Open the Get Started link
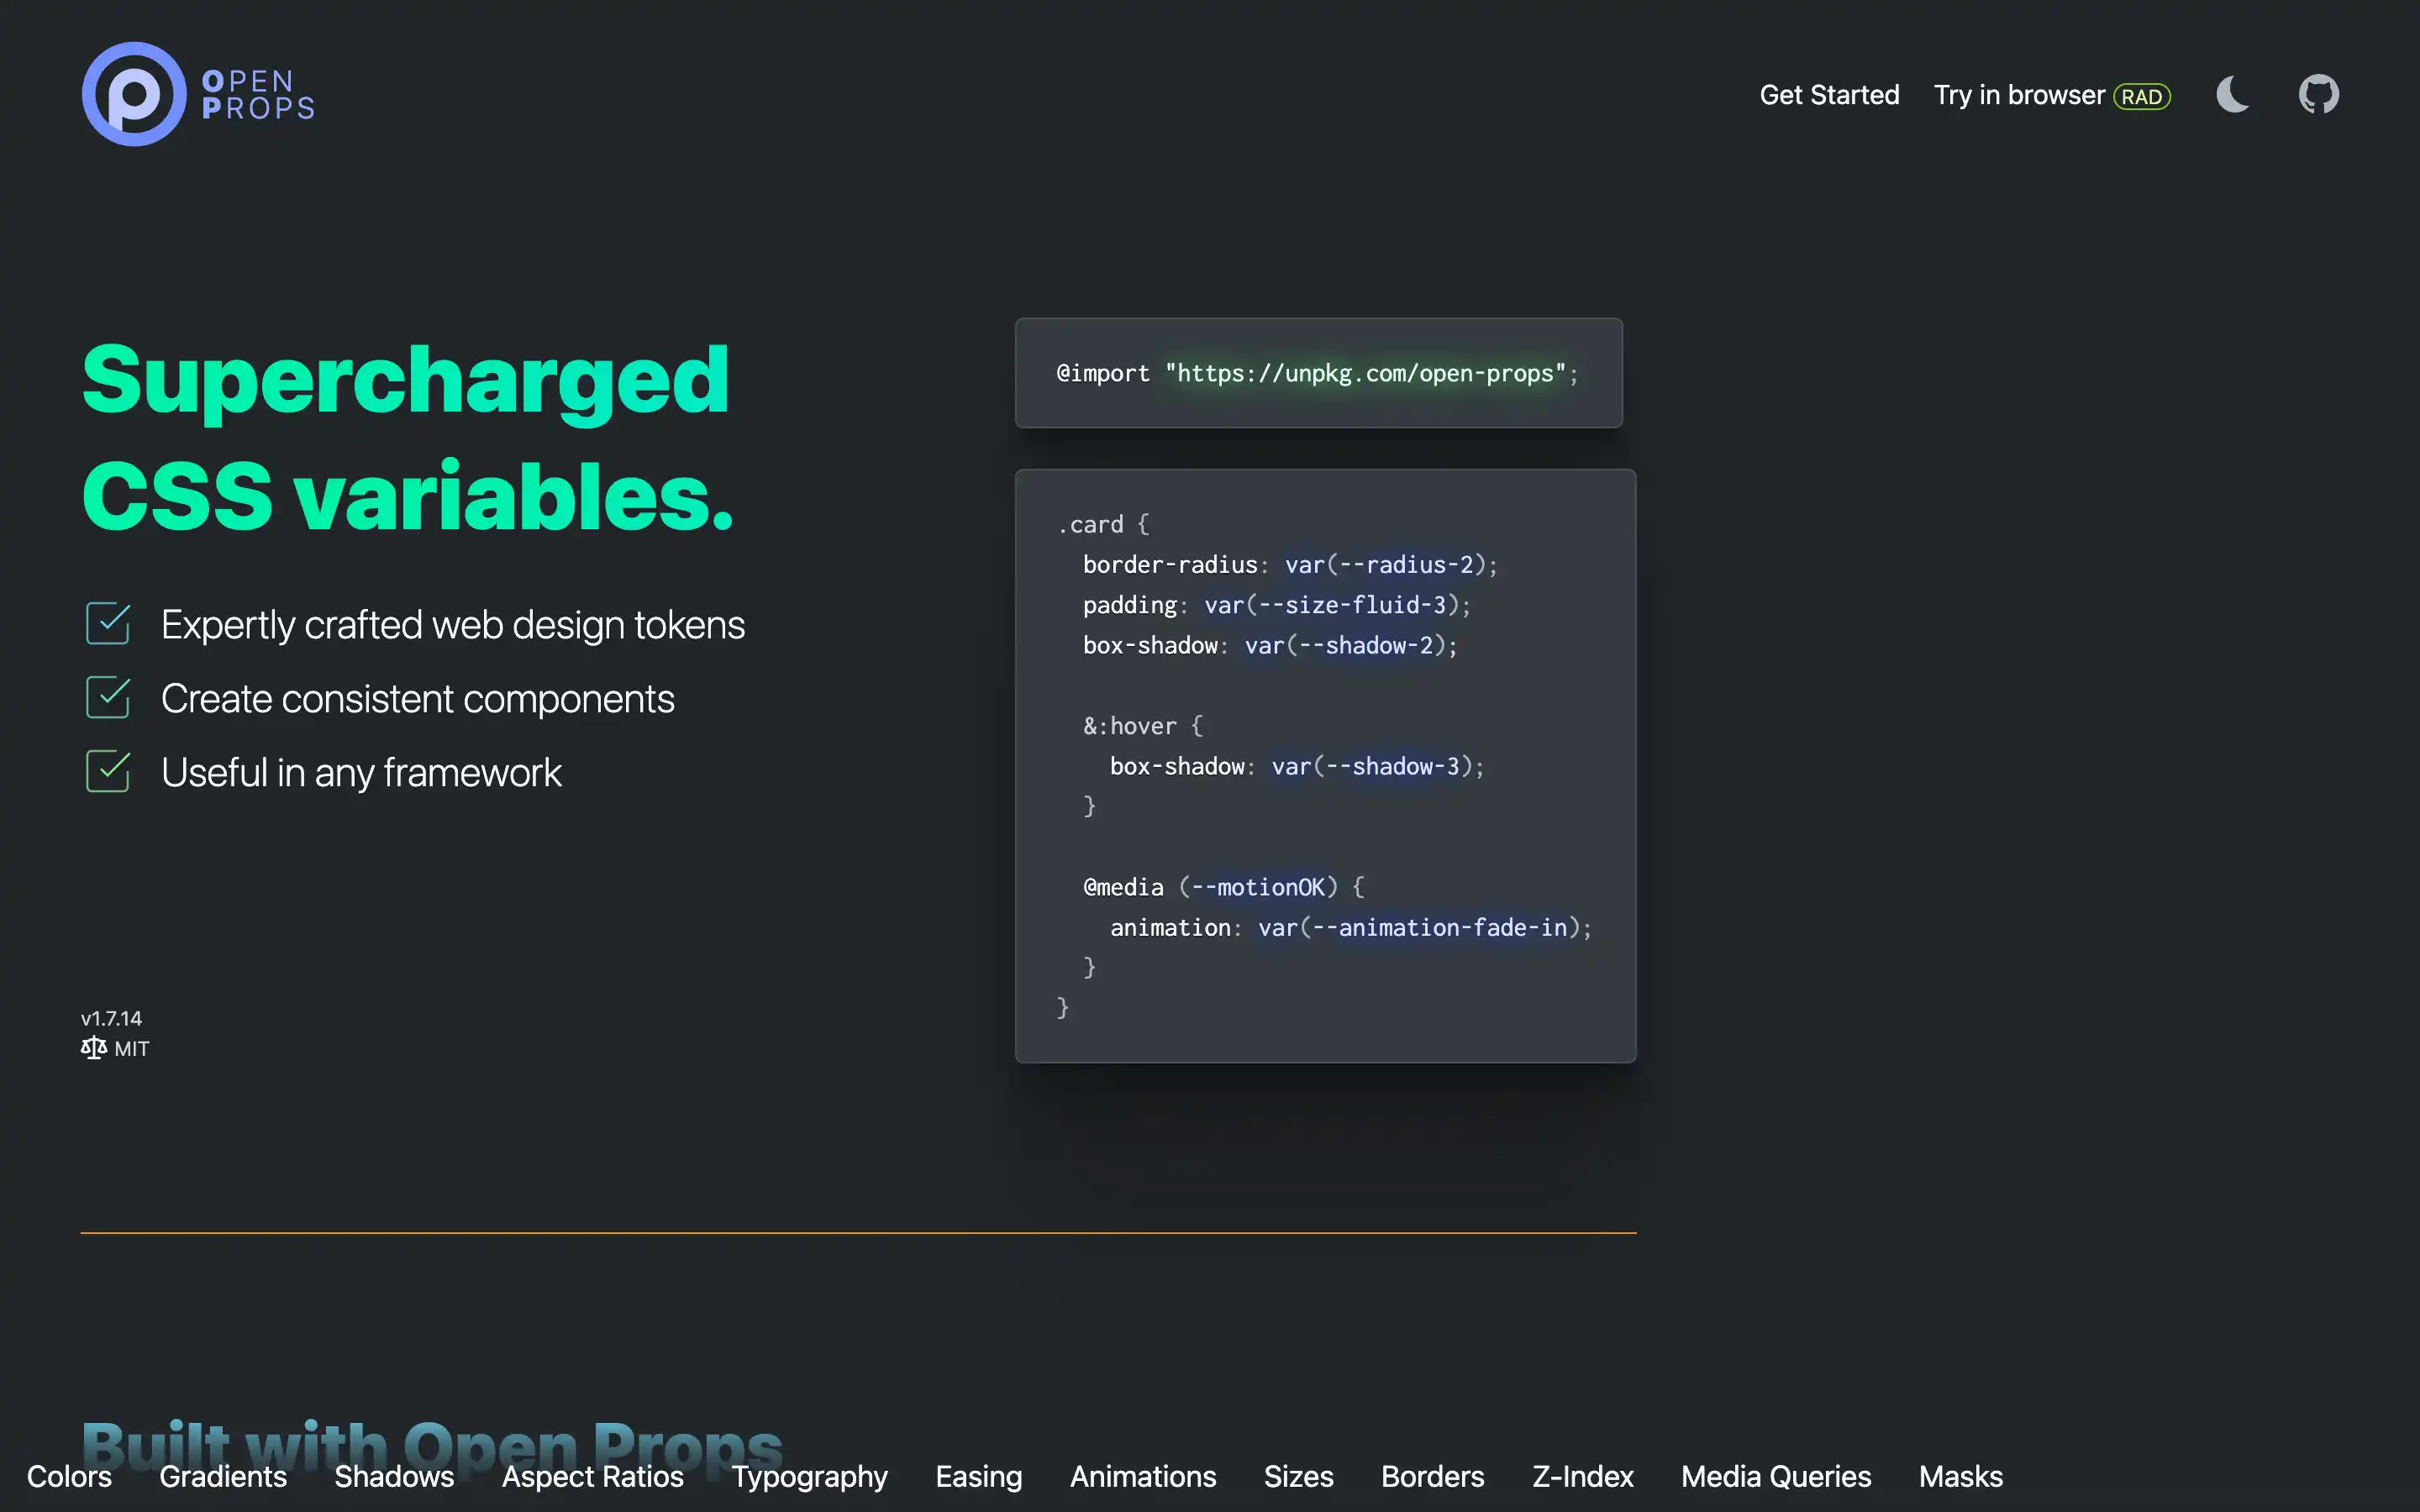Screen dimensions: 2420x1512 (1829, 95)
